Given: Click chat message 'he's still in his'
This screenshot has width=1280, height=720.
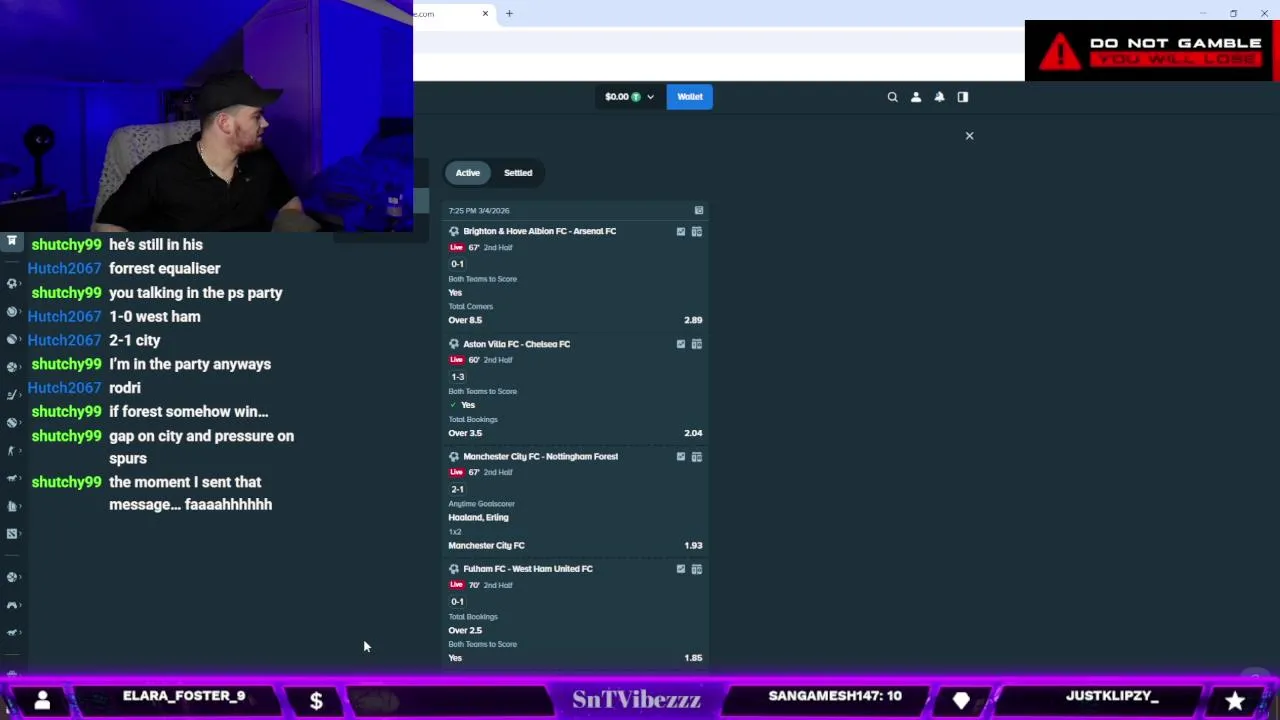Looking at the screenshot, I should tap(156, 244).
